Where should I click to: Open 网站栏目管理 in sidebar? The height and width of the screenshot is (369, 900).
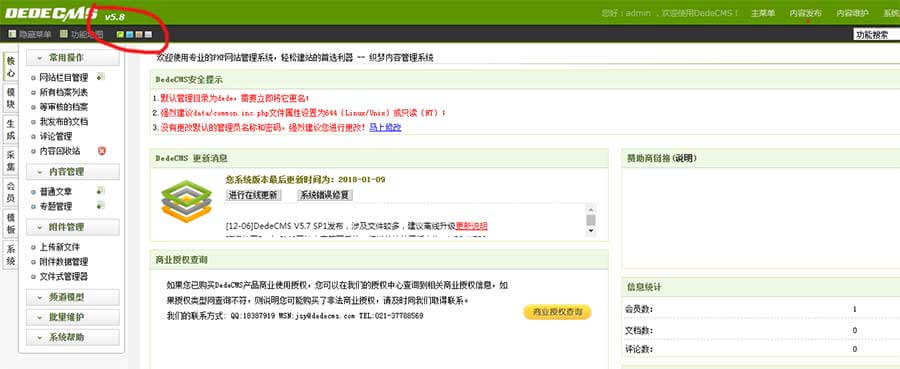pos(64,77)
